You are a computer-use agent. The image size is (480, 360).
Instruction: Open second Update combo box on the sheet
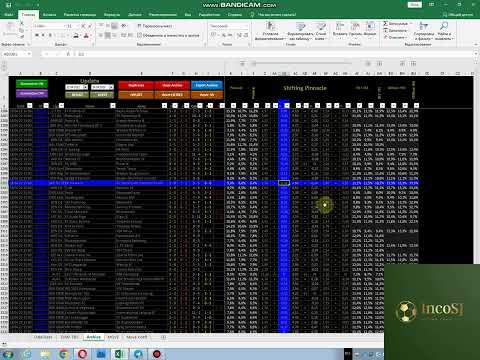tap(102, 87)
